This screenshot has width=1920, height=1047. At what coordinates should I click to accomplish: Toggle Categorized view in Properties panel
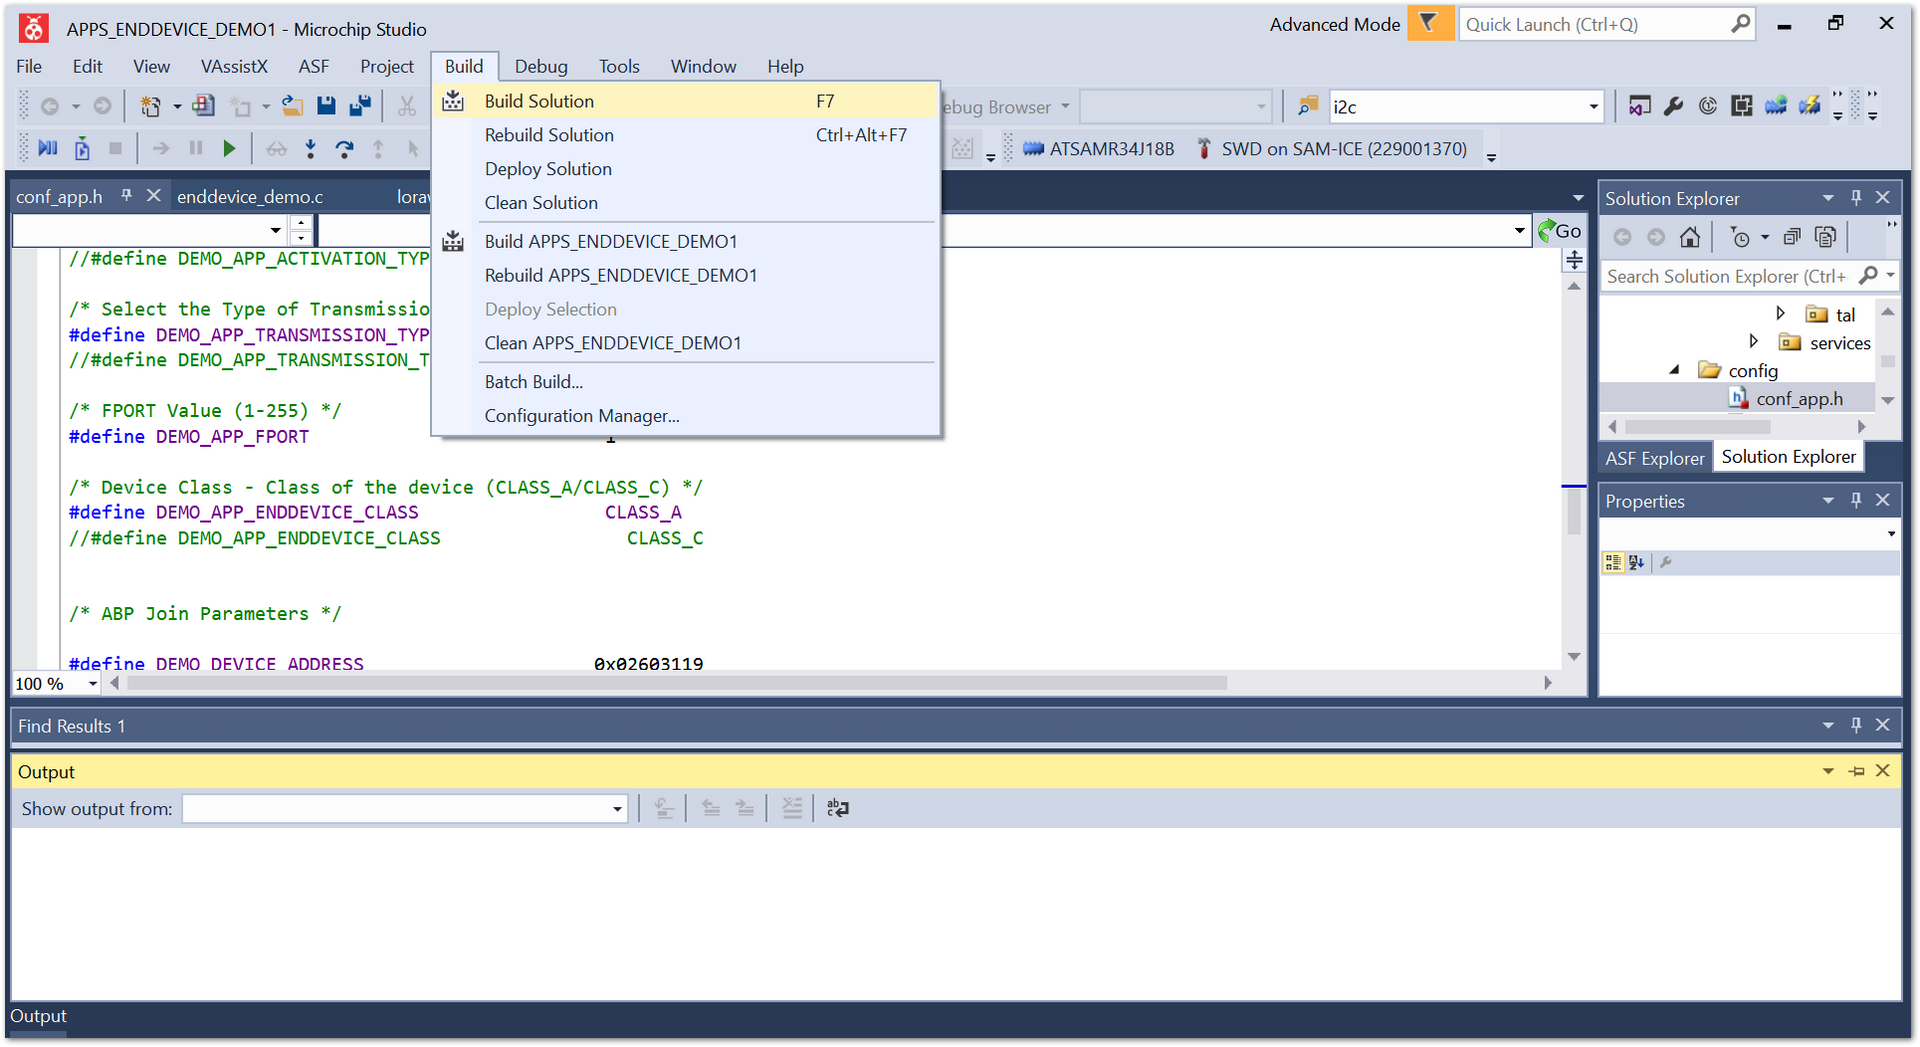[1613, 563]
